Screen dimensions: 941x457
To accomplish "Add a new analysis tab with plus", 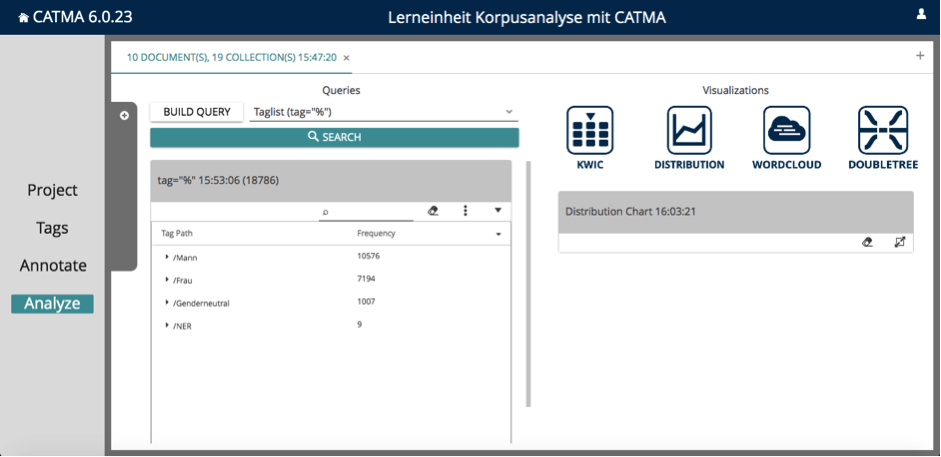I will point(920,56).
